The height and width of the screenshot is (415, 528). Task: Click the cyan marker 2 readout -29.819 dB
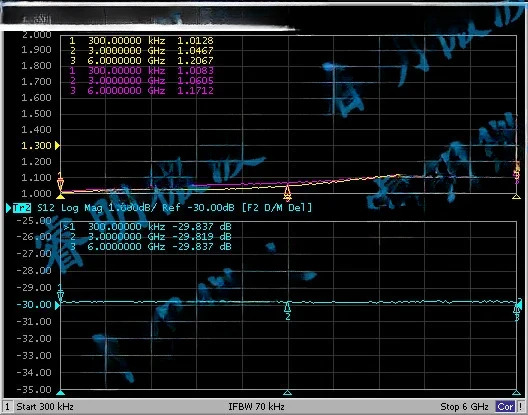pyautogui.click(x=202, y=236)
